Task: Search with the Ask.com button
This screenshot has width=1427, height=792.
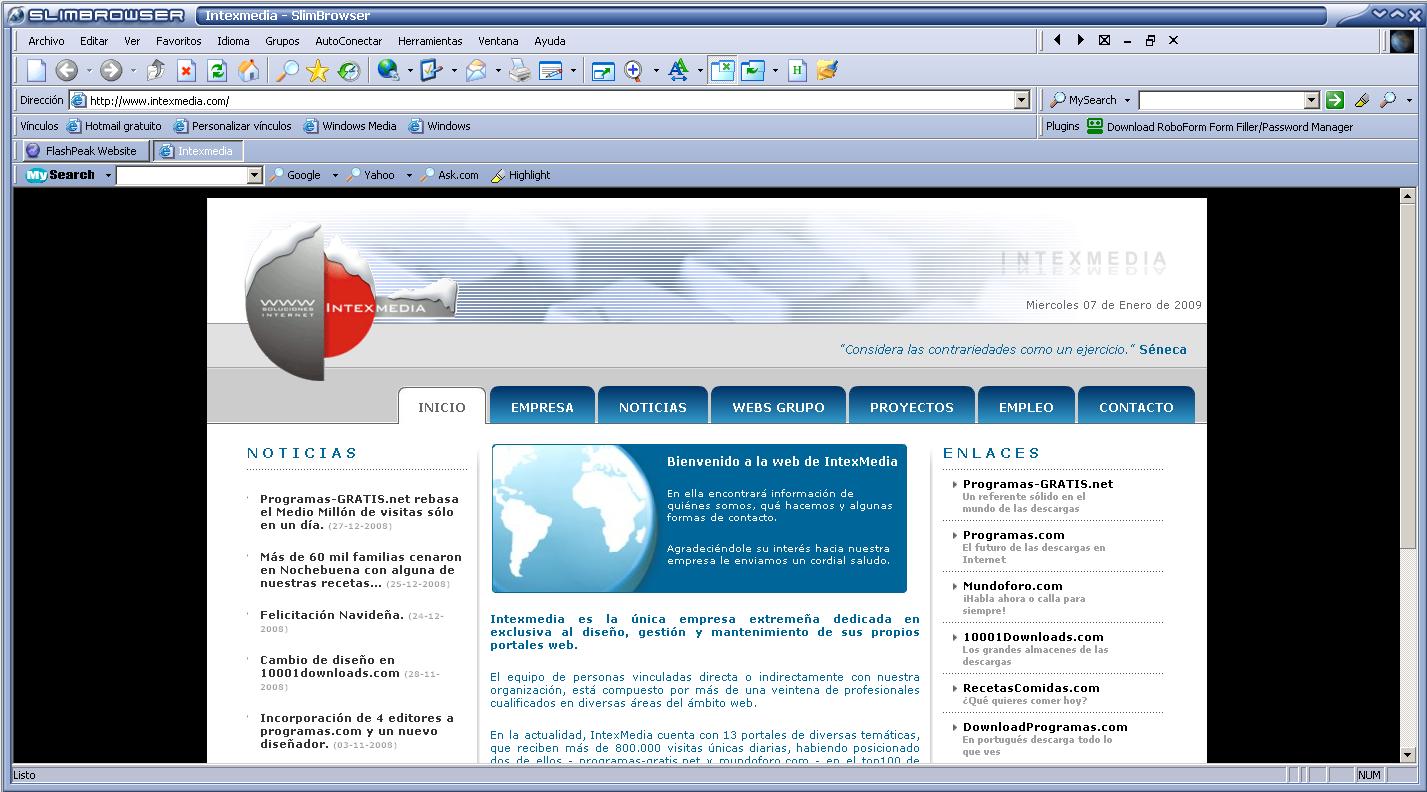Action: [449, 175]
